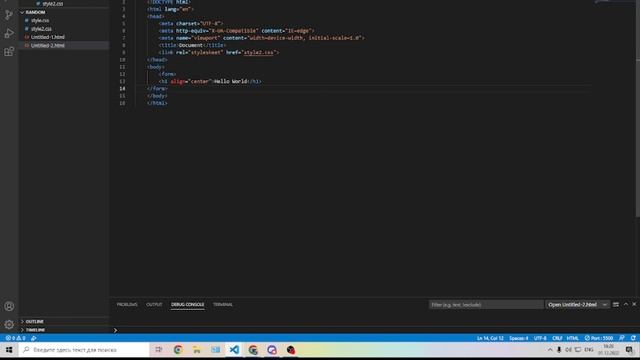The width and height of the screenshot is (640, 360).
Task: Open the taskbar clock and date
Action: pos(609,350)
